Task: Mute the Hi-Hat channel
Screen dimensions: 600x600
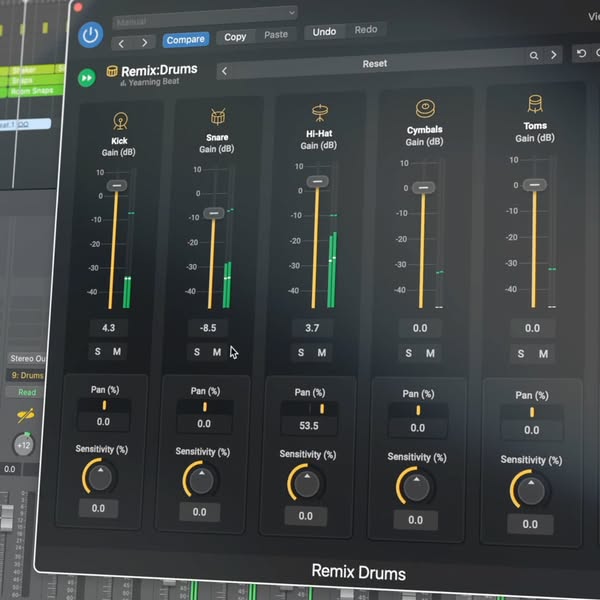Action: (x=322, y=352)
